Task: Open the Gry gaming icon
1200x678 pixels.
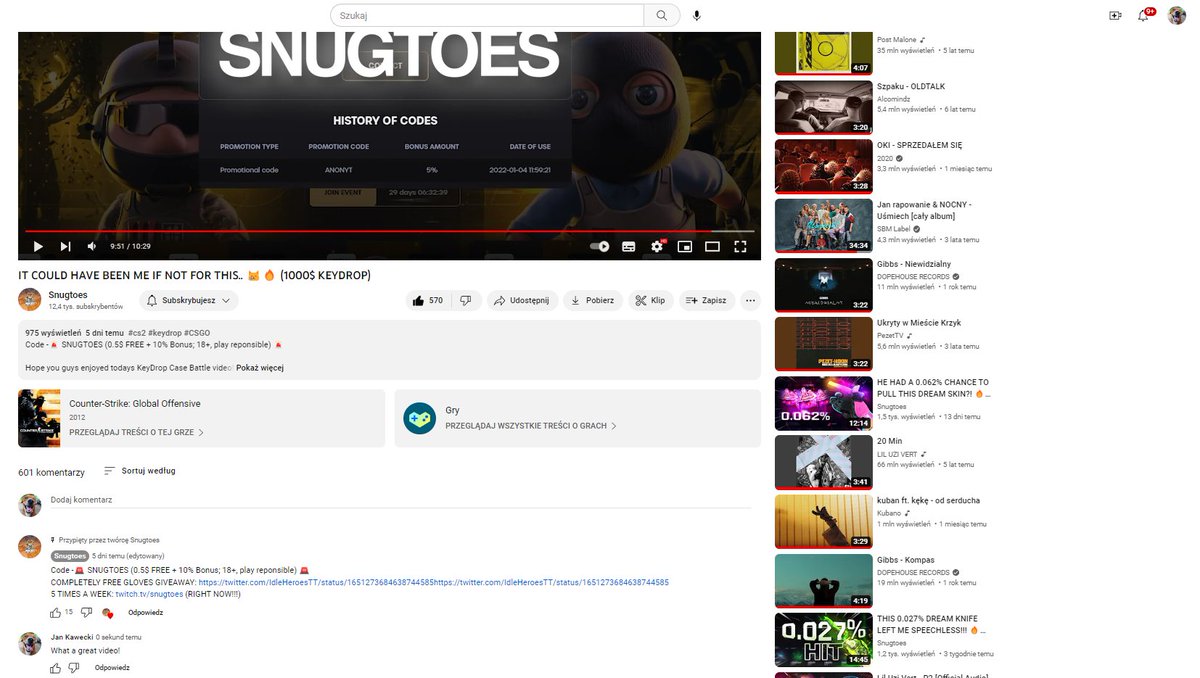Action: click(x=419, y=418)
